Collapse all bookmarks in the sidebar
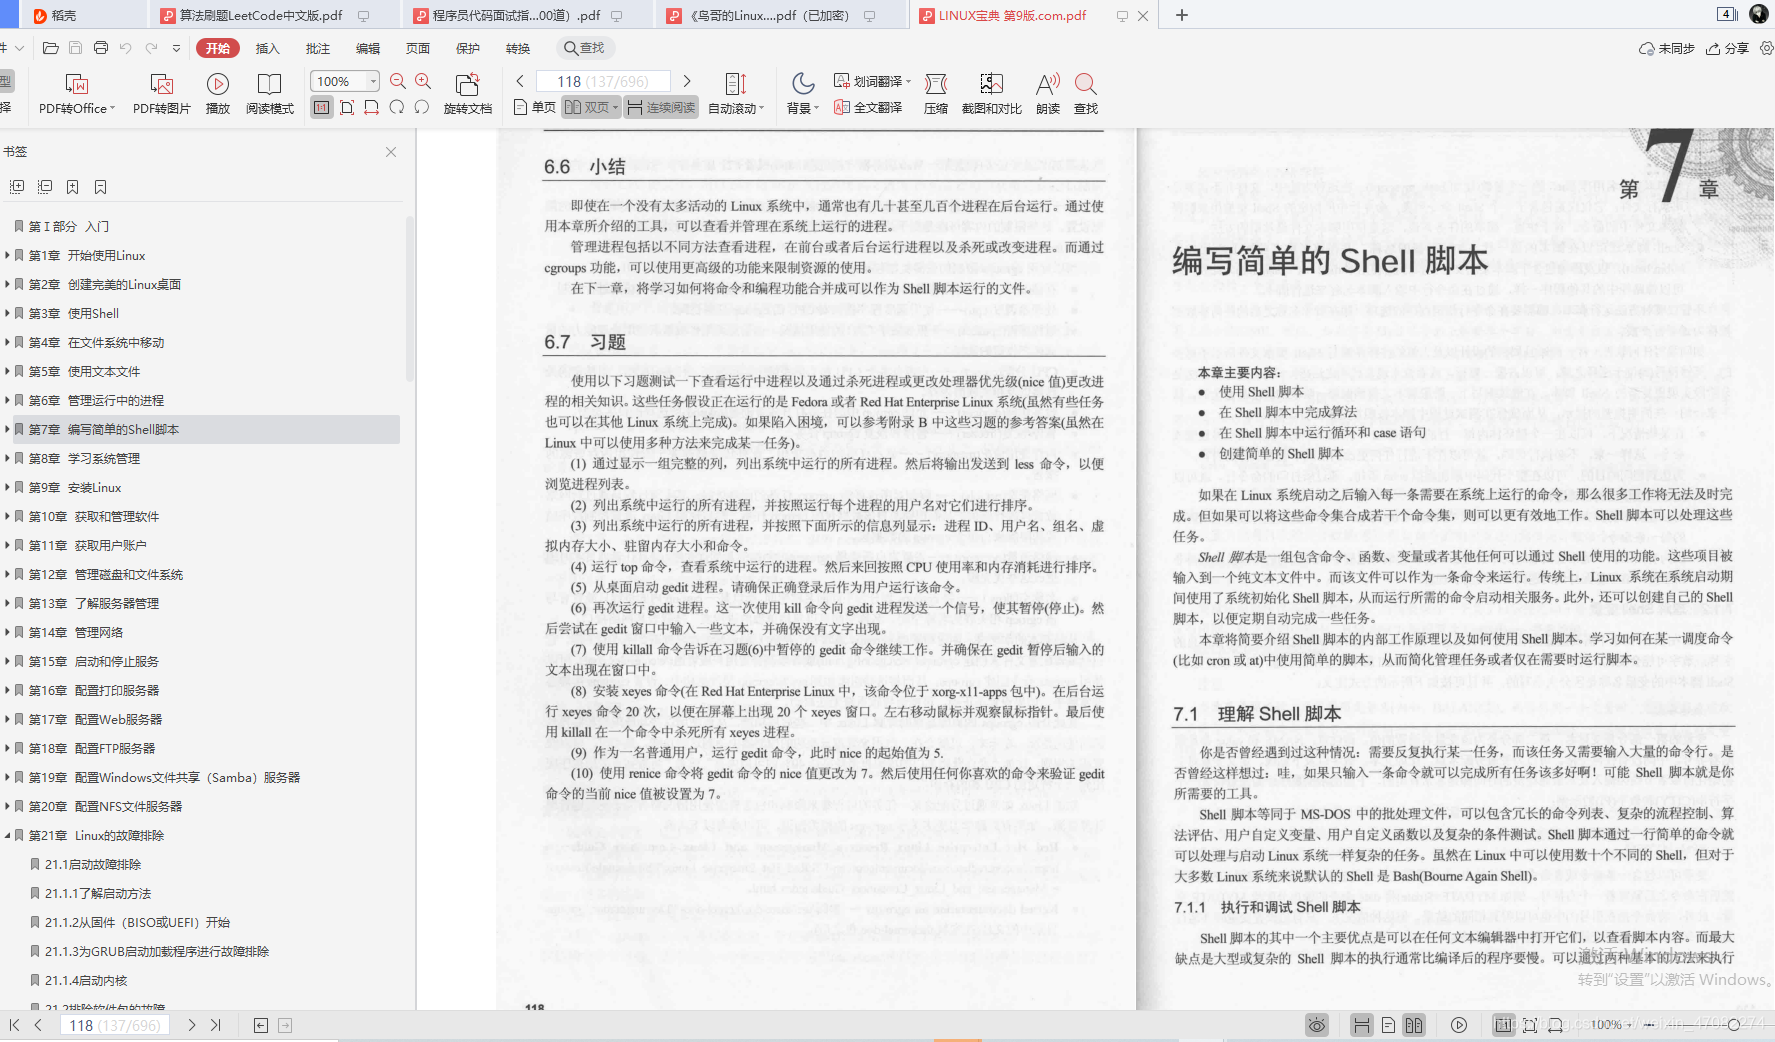 [x=45, y=187]
